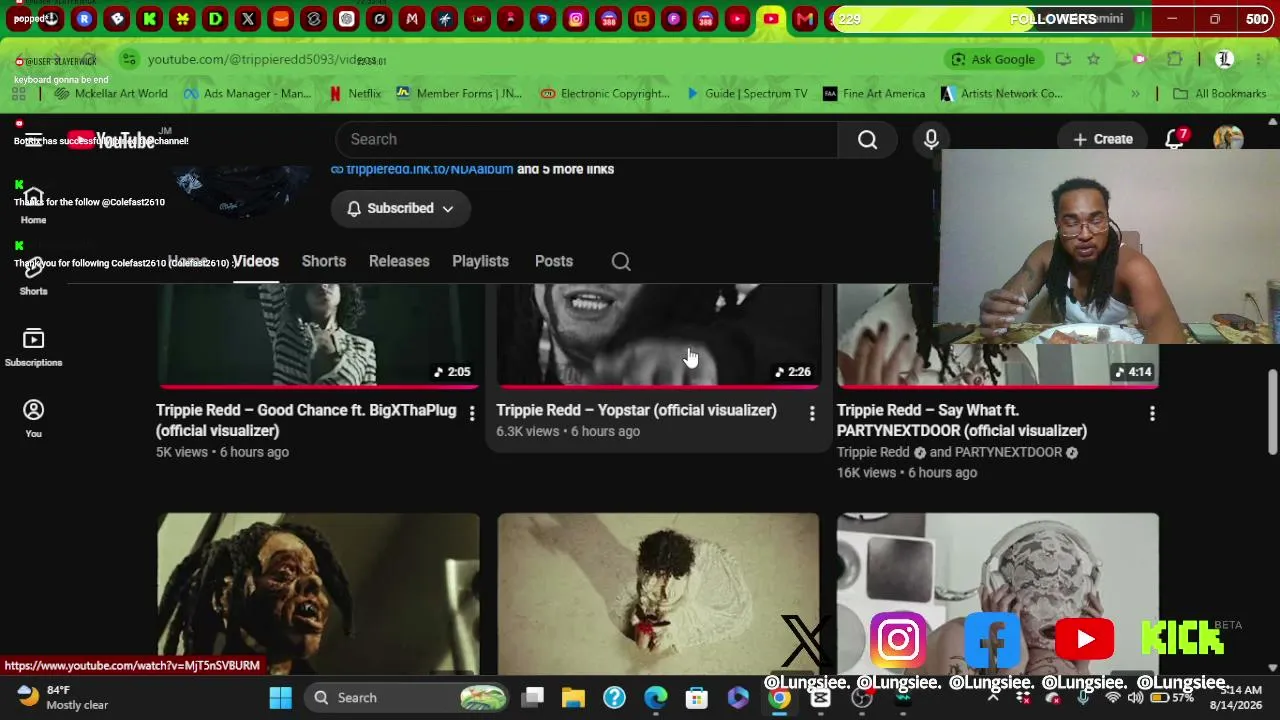1280x720 pixels.
Task: Click the Windows taskbar Search box
Action: 405,698
